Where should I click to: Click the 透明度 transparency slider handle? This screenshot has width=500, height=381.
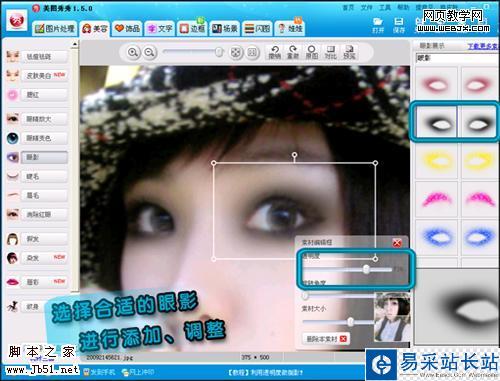(366, 269)
